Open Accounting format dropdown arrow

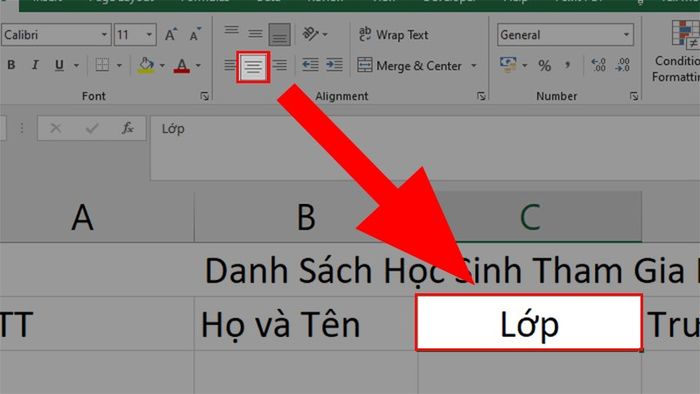click(x=525, y=66)
